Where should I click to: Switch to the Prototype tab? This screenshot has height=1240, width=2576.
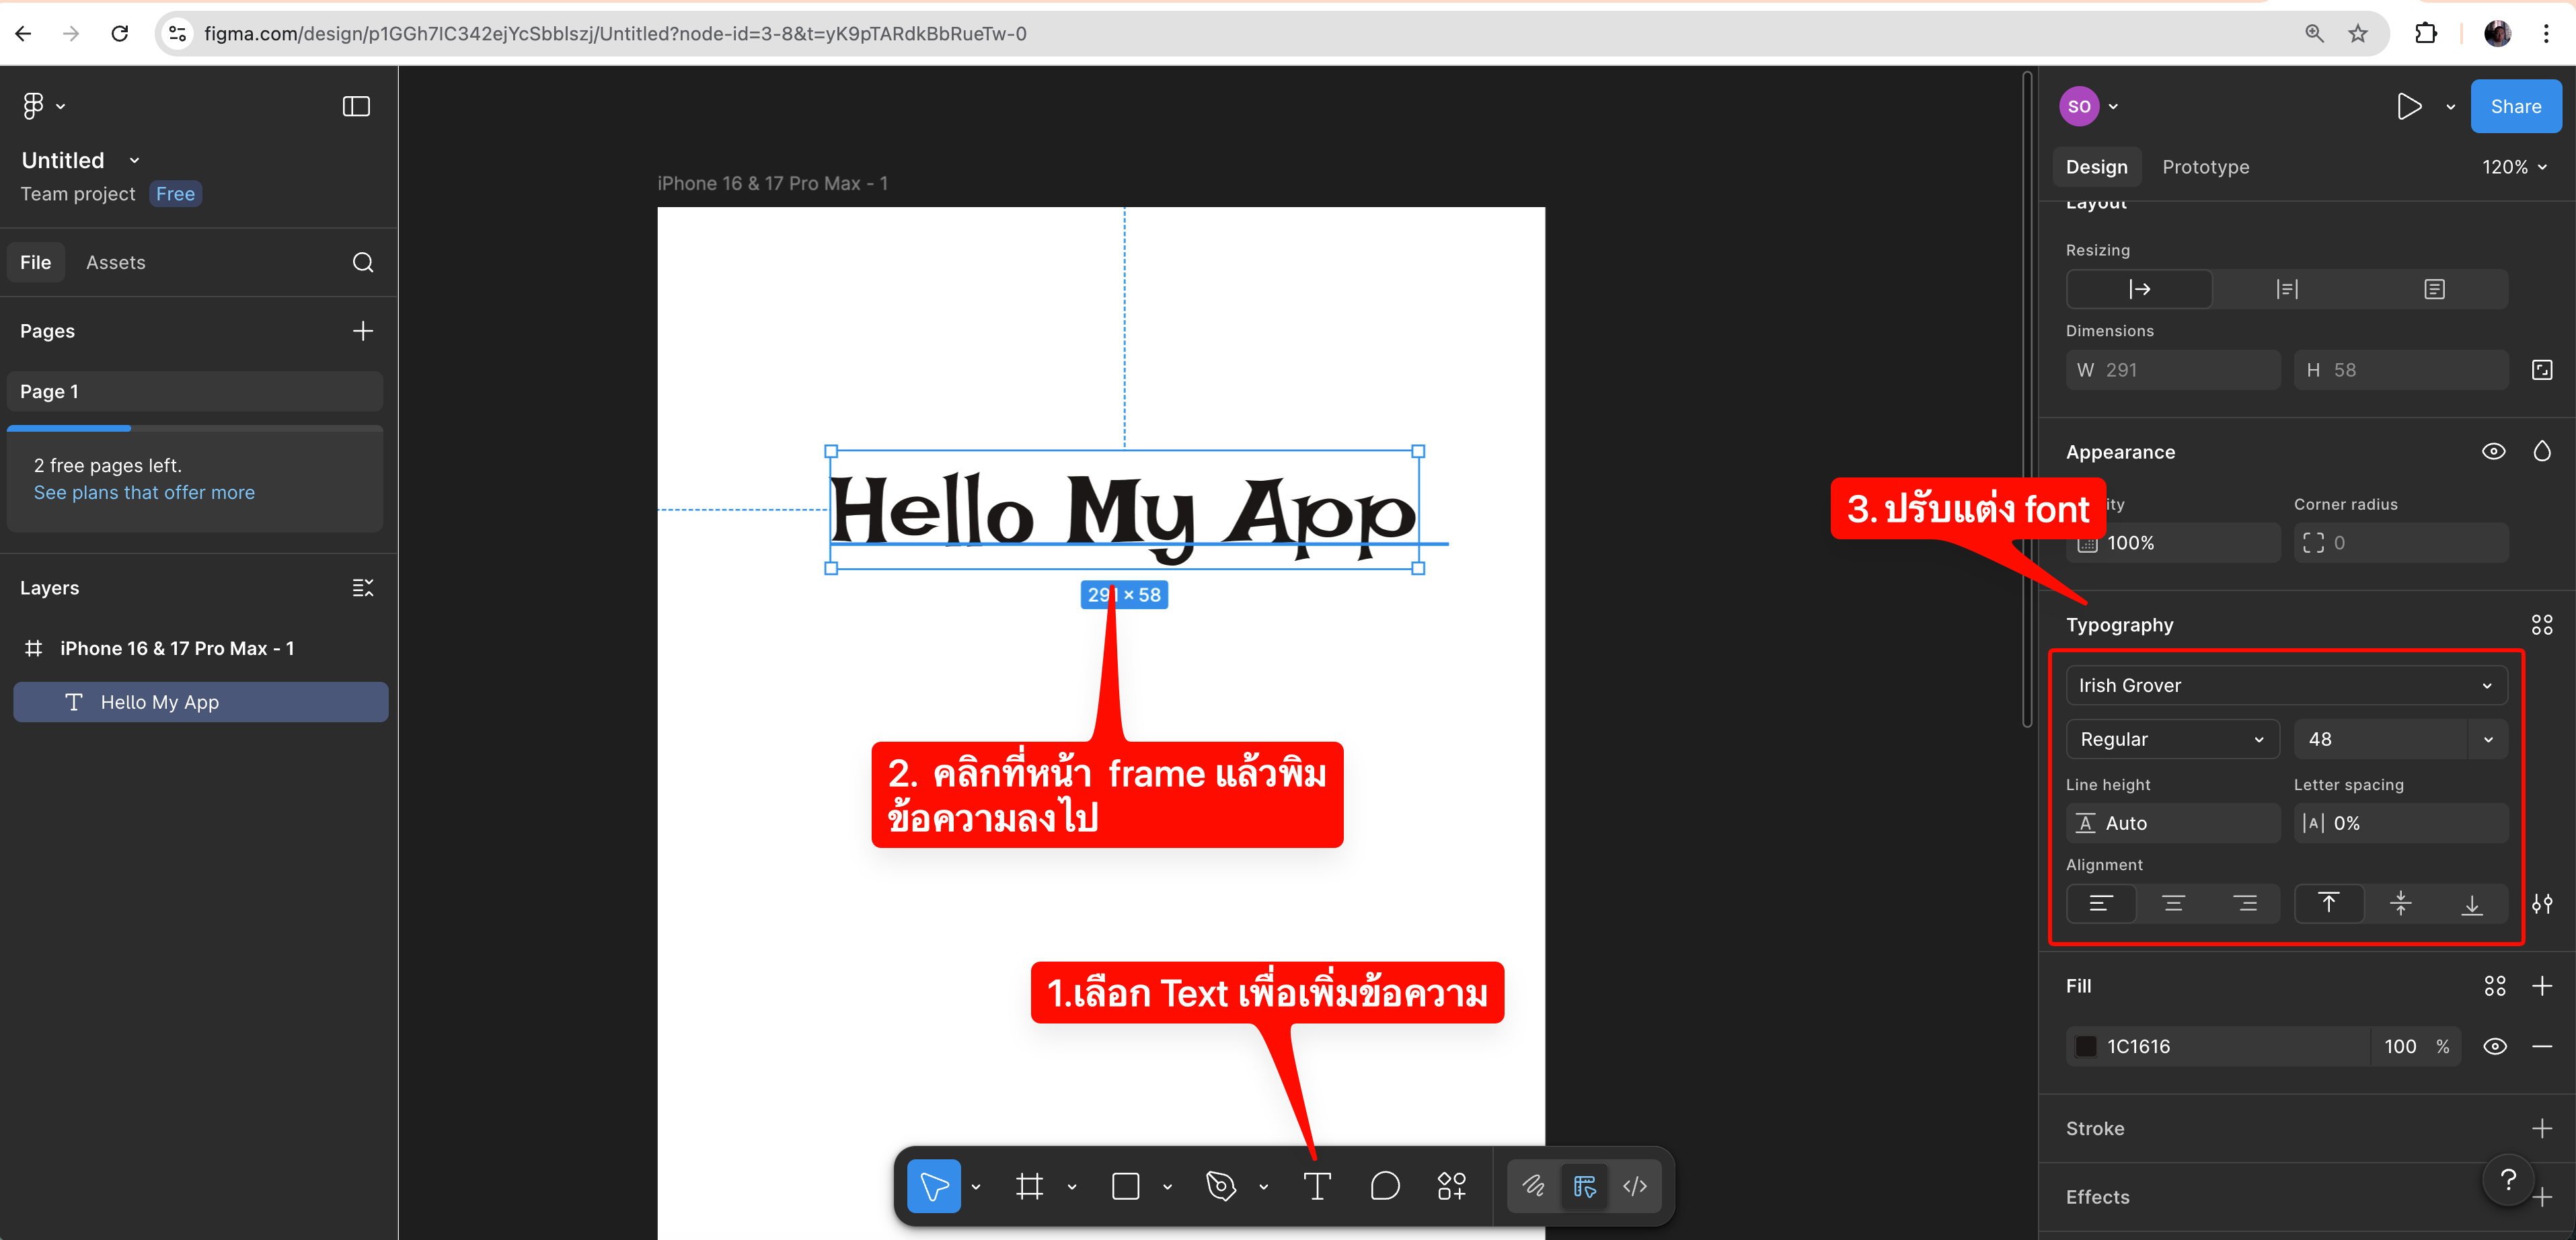click(x=2205, y=167)
